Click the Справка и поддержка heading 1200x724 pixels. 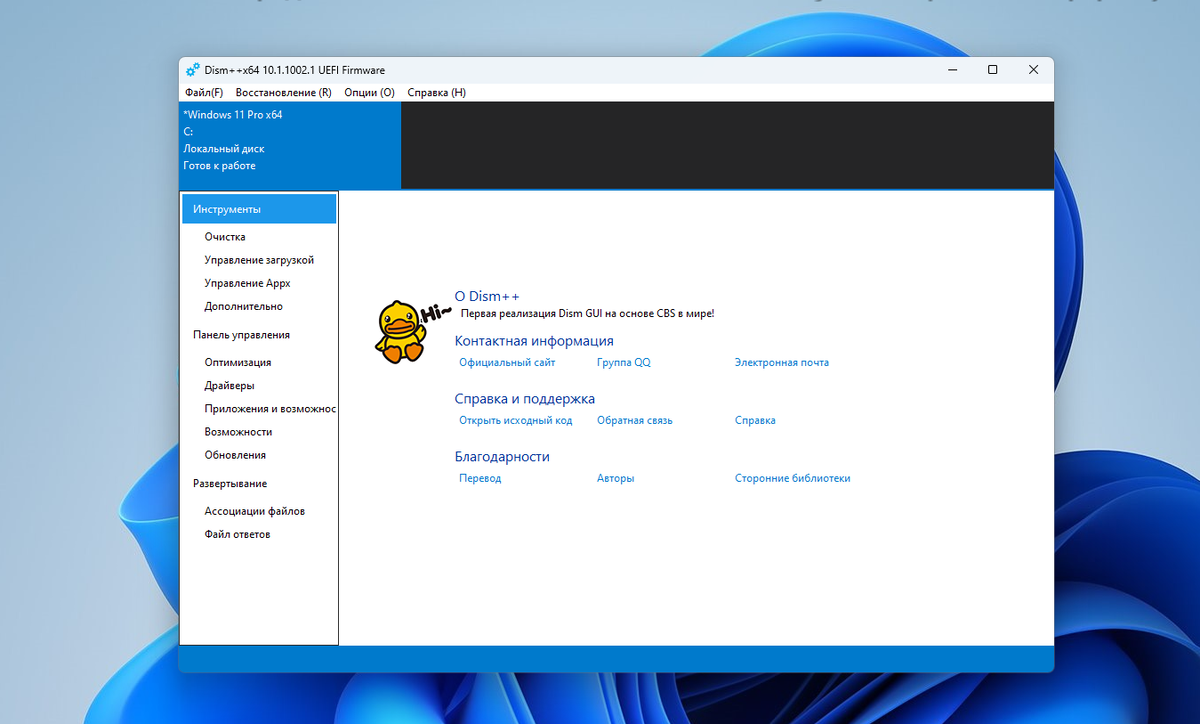[x=525, y=399]
